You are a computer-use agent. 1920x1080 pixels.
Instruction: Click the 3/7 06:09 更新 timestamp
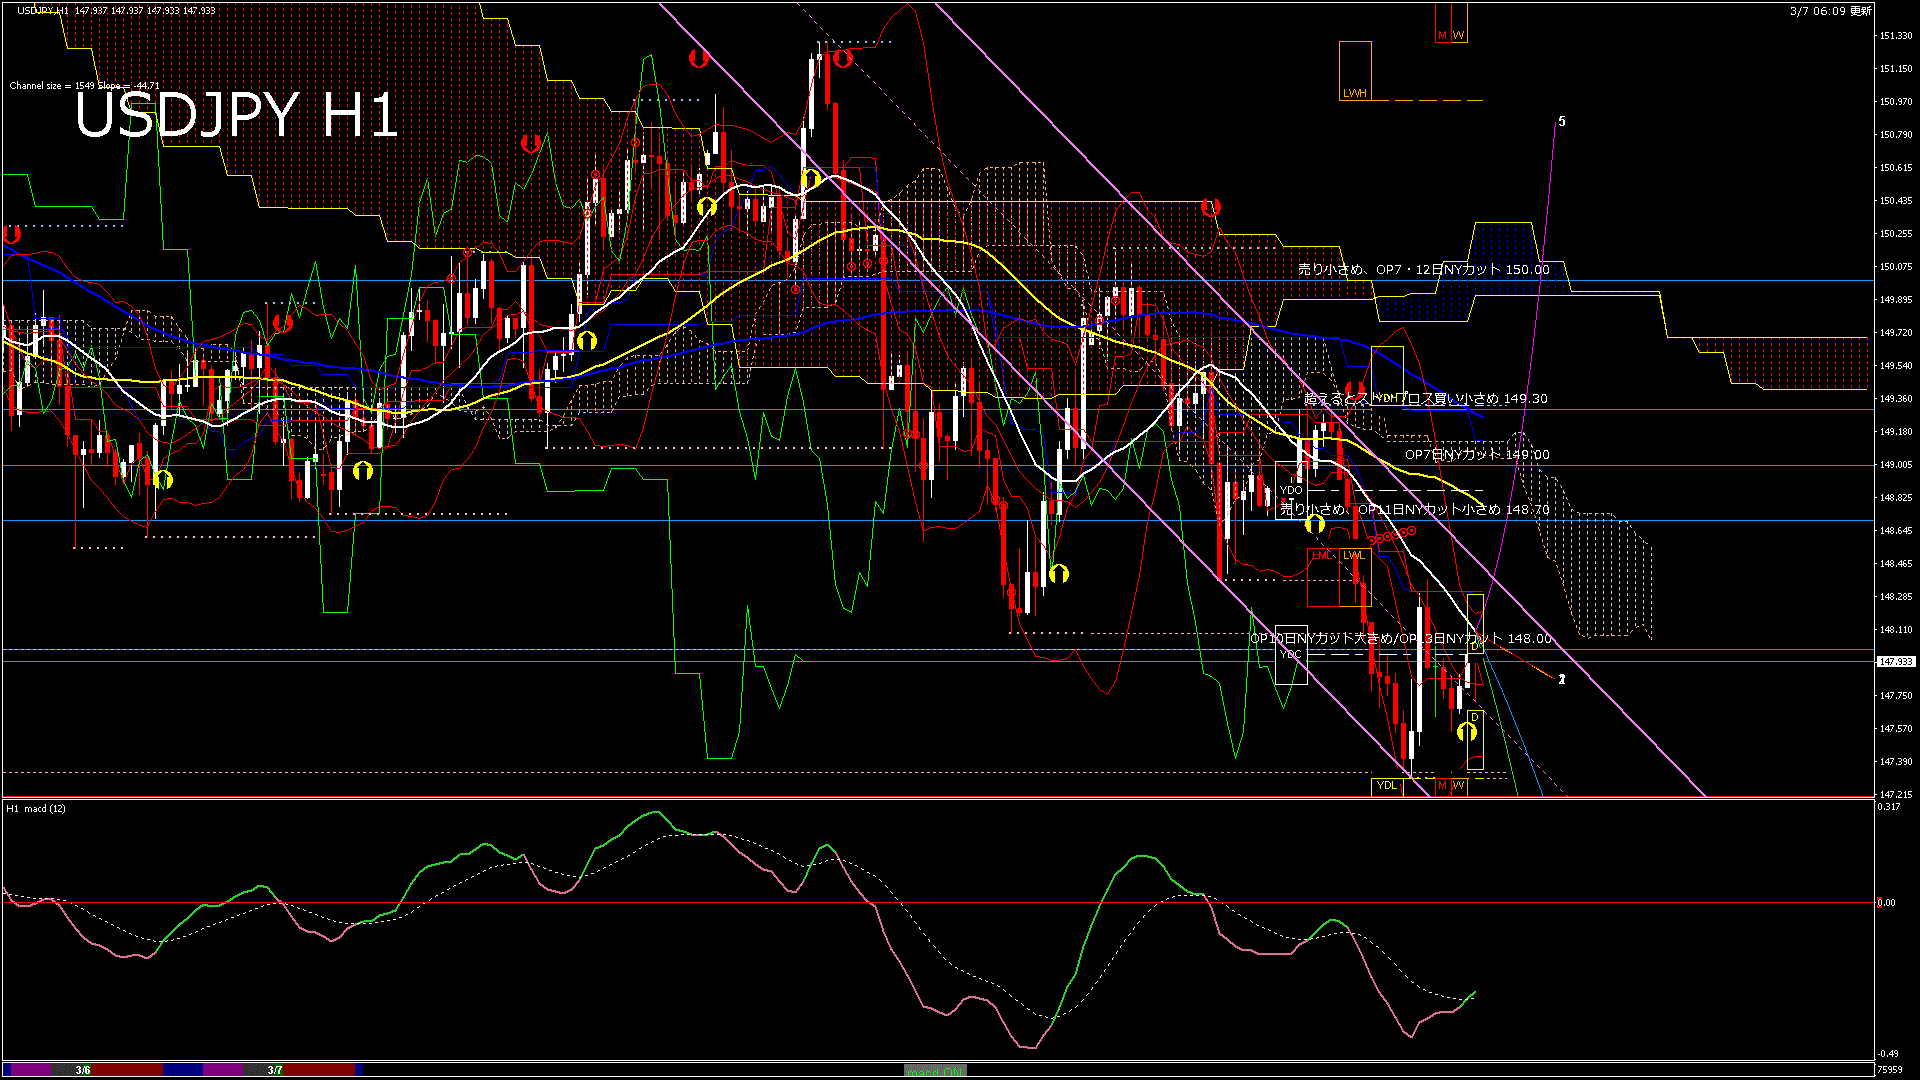pos(1830,10)
